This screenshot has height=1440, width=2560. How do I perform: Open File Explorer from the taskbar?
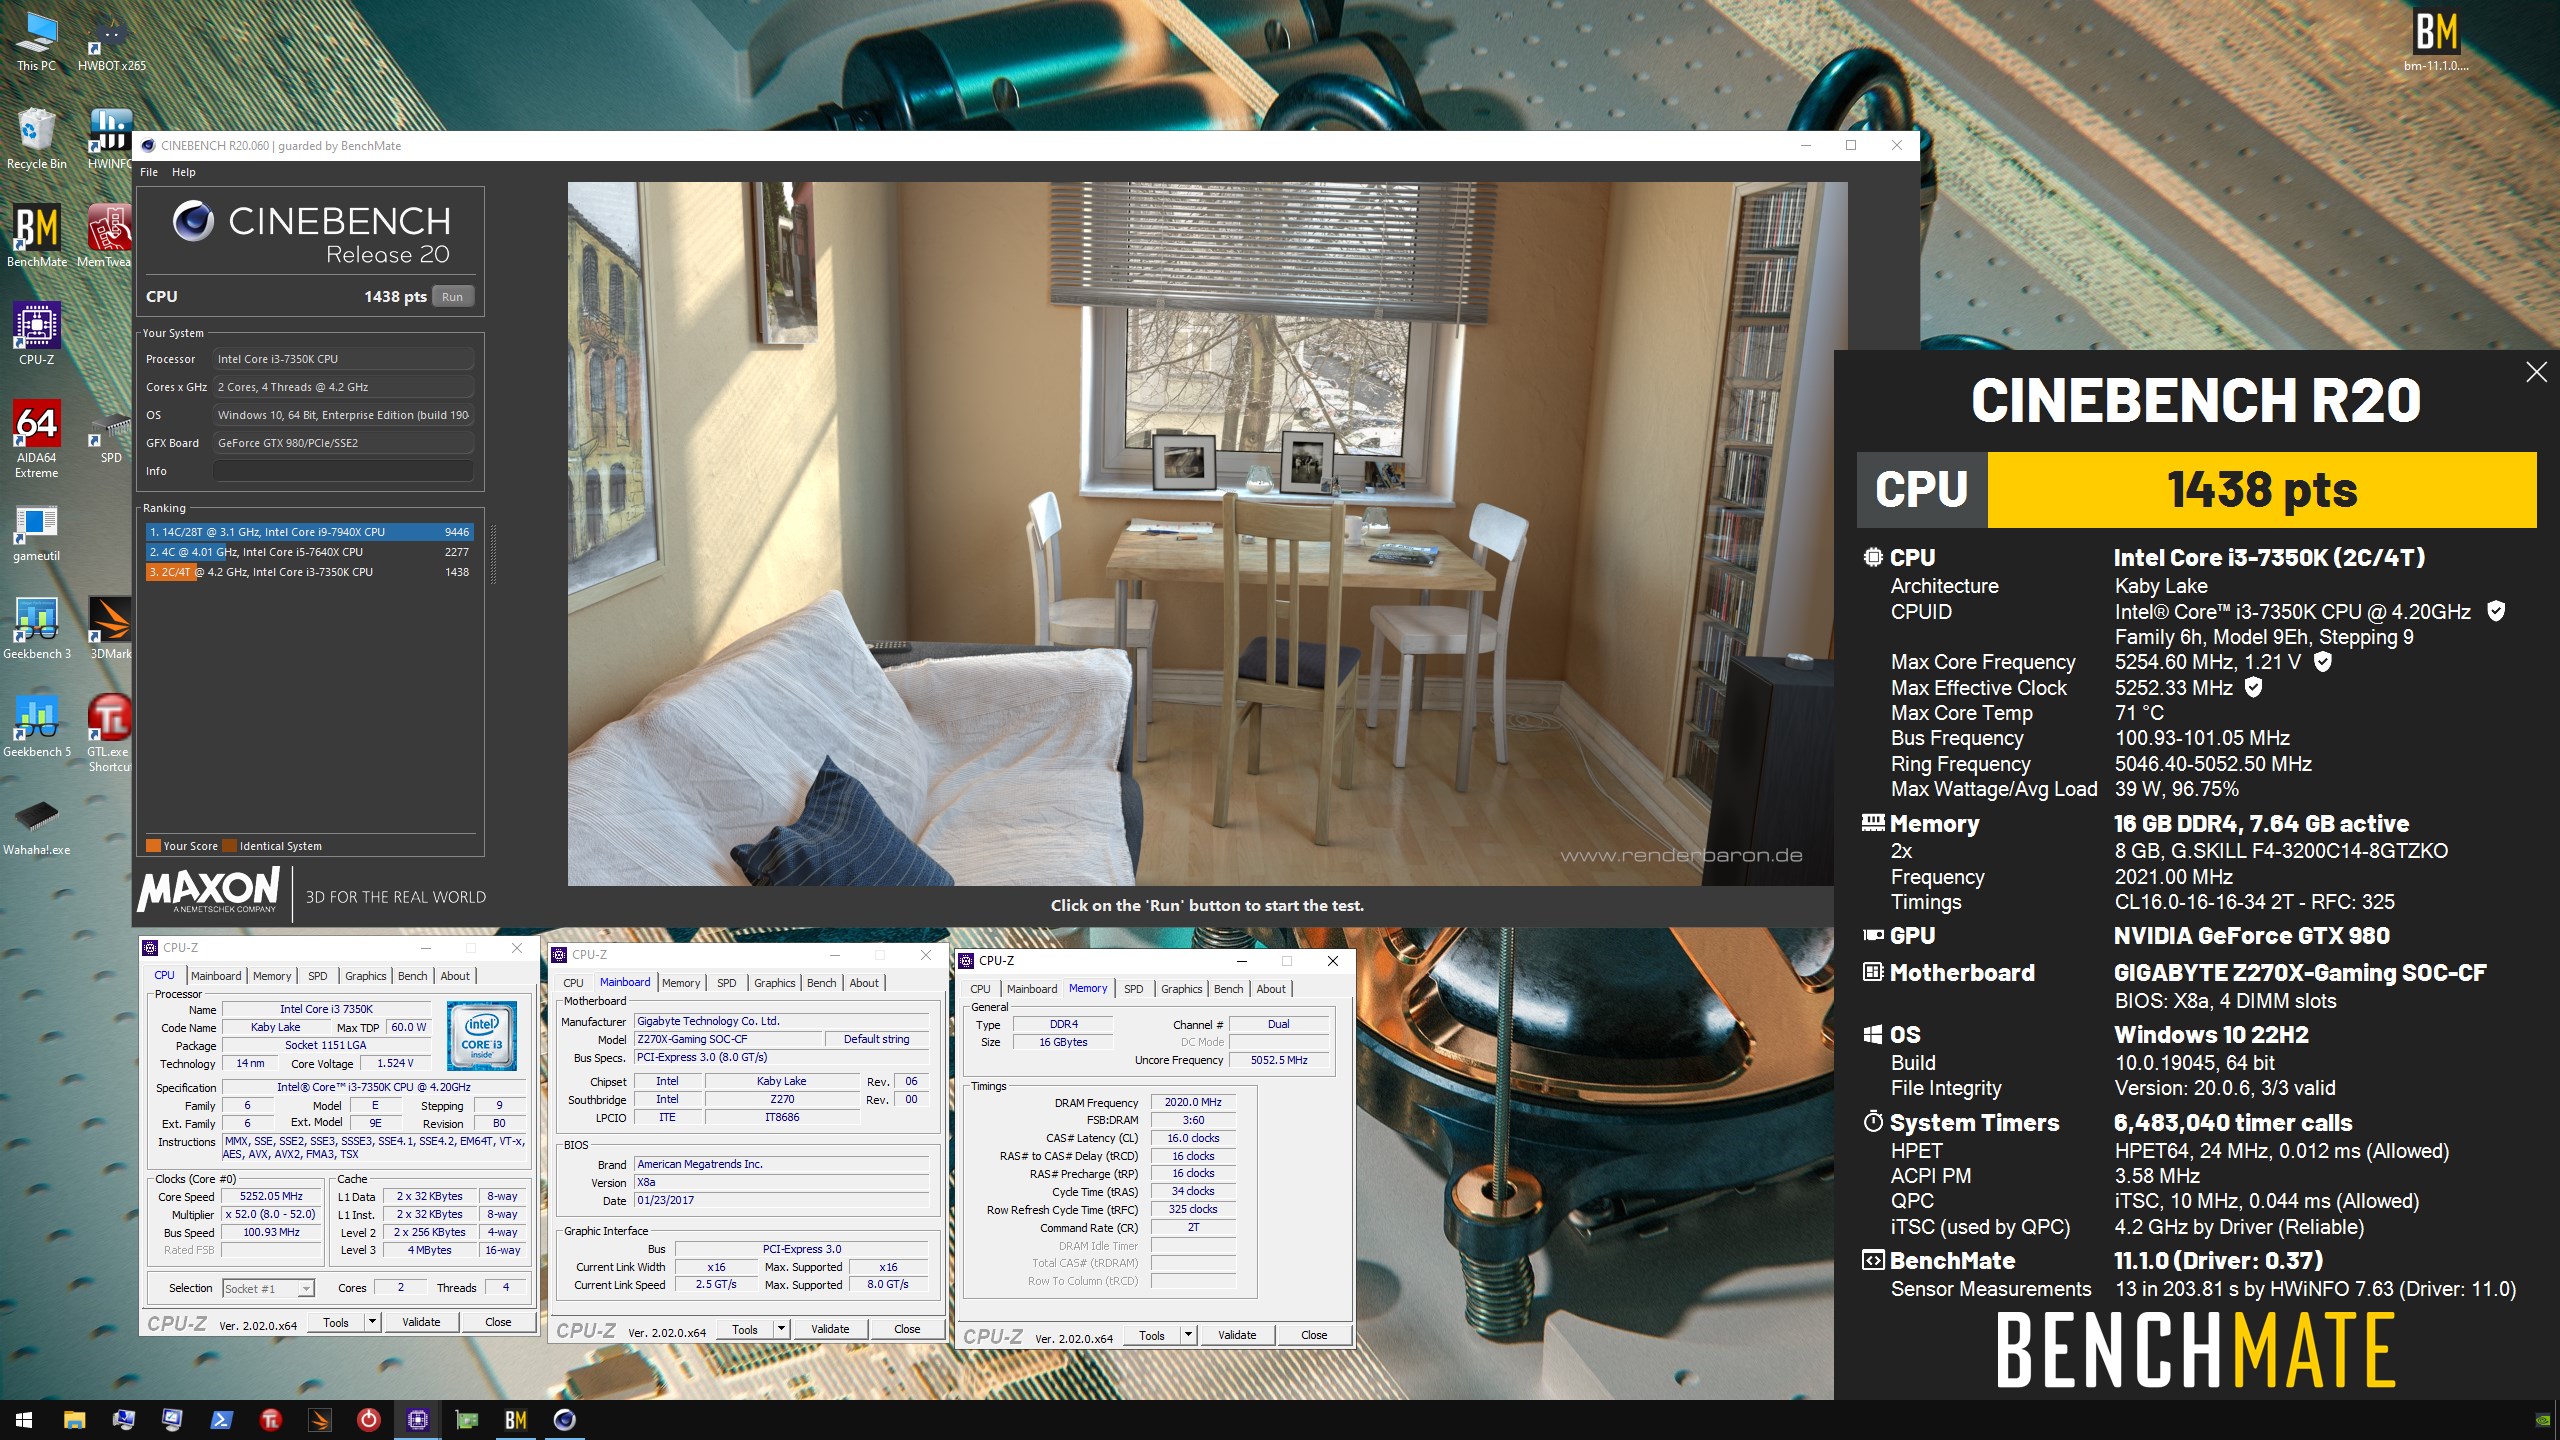pyautogui.click(x=74, y=1420)
